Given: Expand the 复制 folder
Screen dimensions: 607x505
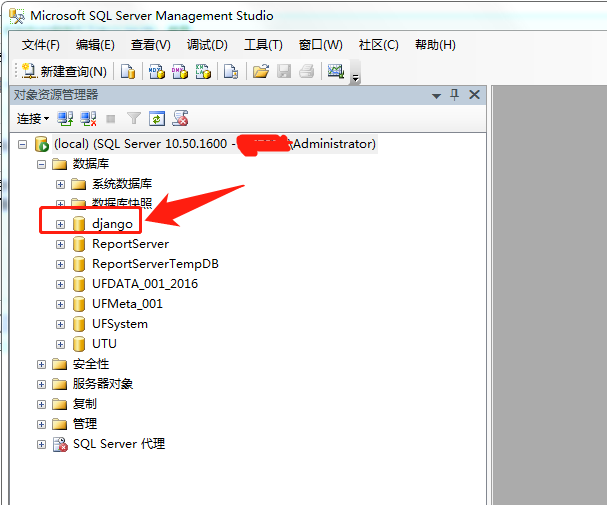Looking at the screenshot, I should click(41, 404).
